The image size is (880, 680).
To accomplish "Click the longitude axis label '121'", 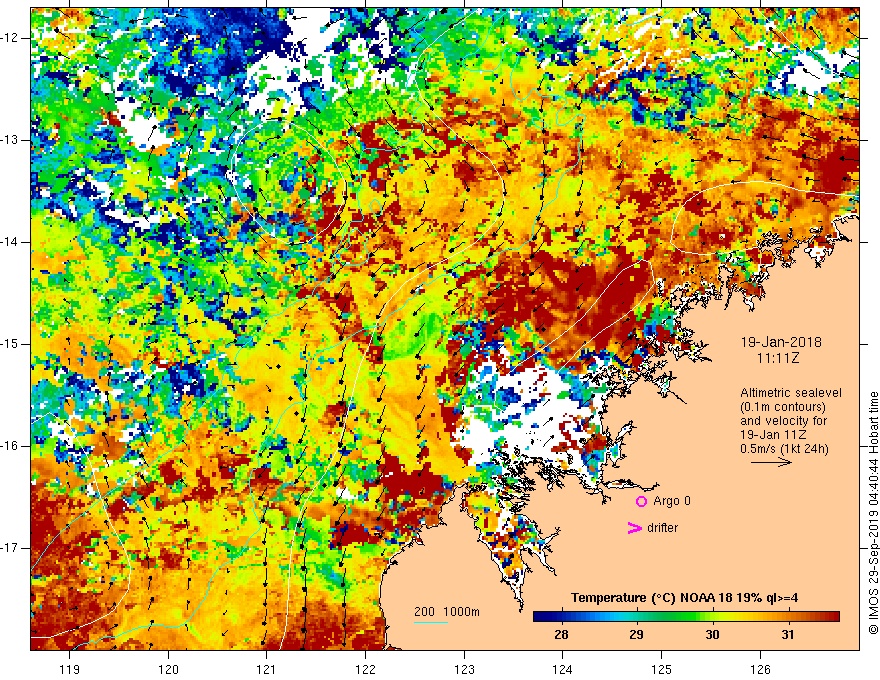I will (267, 669).
